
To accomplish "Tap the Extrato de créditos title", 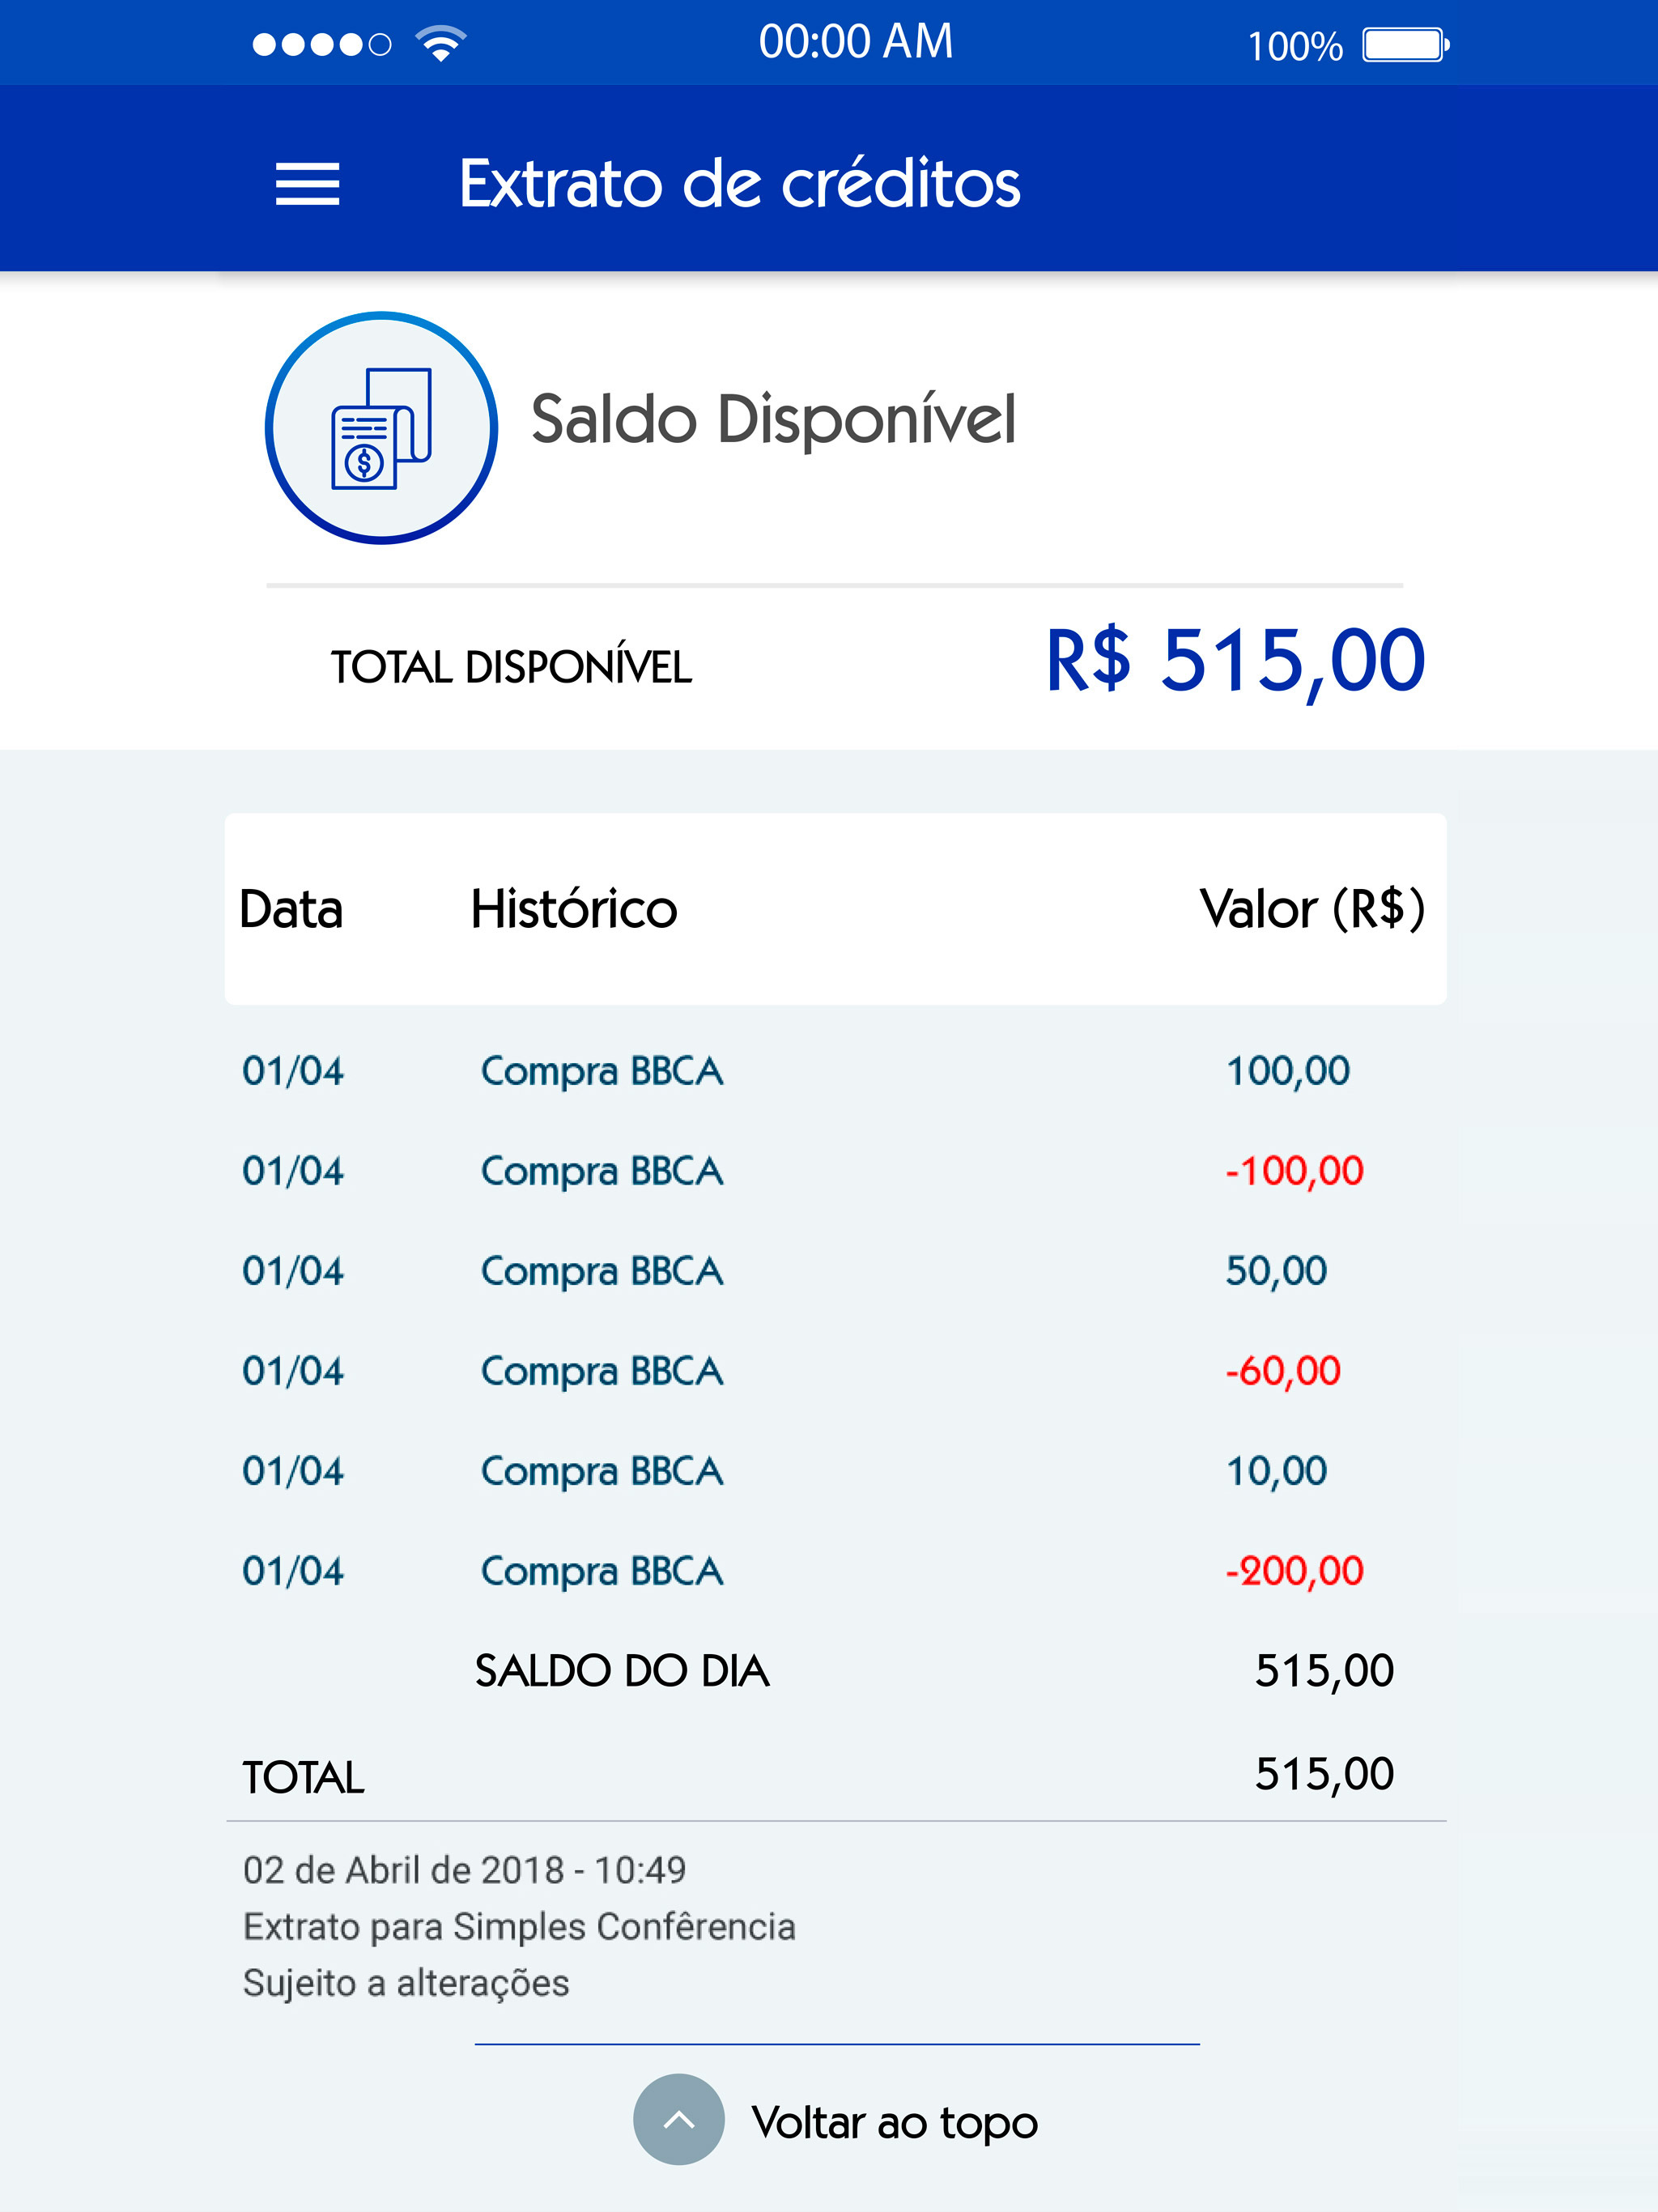I will point(740,184).
